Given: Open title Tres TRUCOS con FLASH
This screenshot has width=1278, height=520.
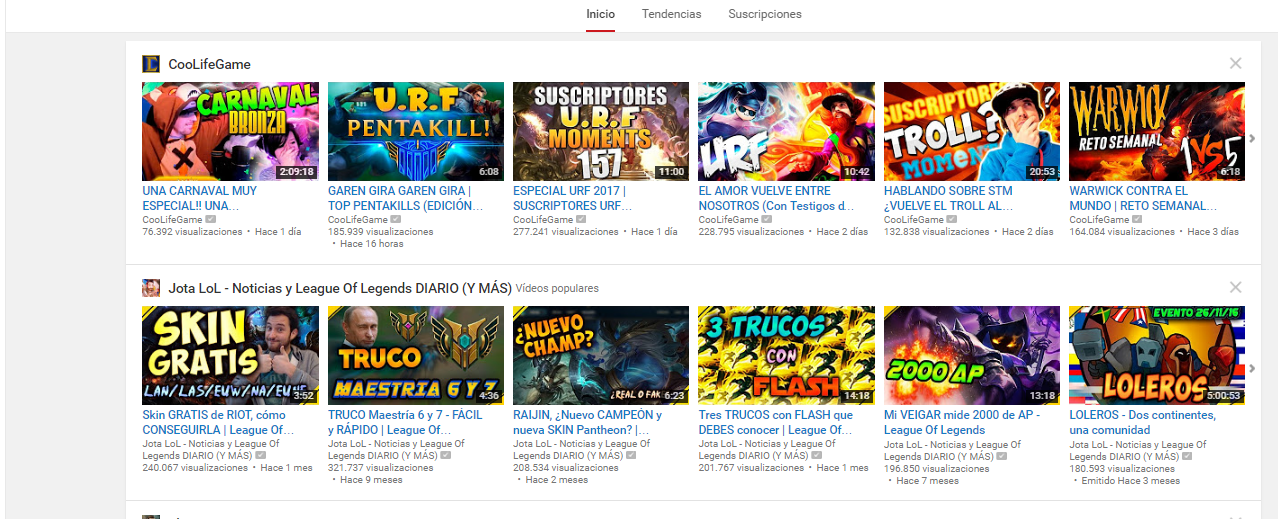Looking at the screenshot, I should click(x=776, y=422).
